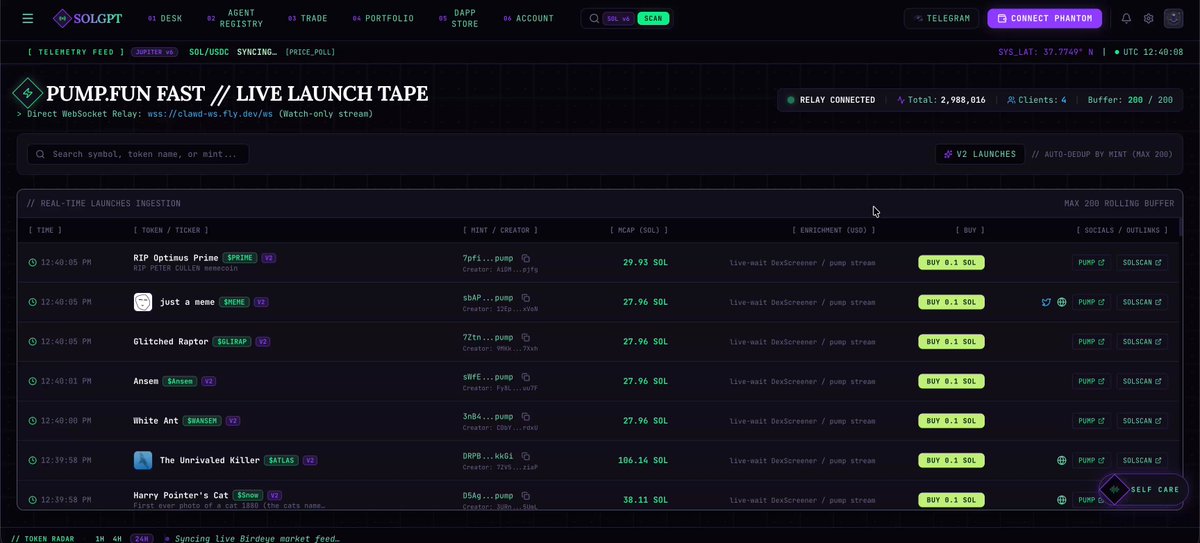Focus the symbol, token name, or mint search field

(x=138, y=154)
